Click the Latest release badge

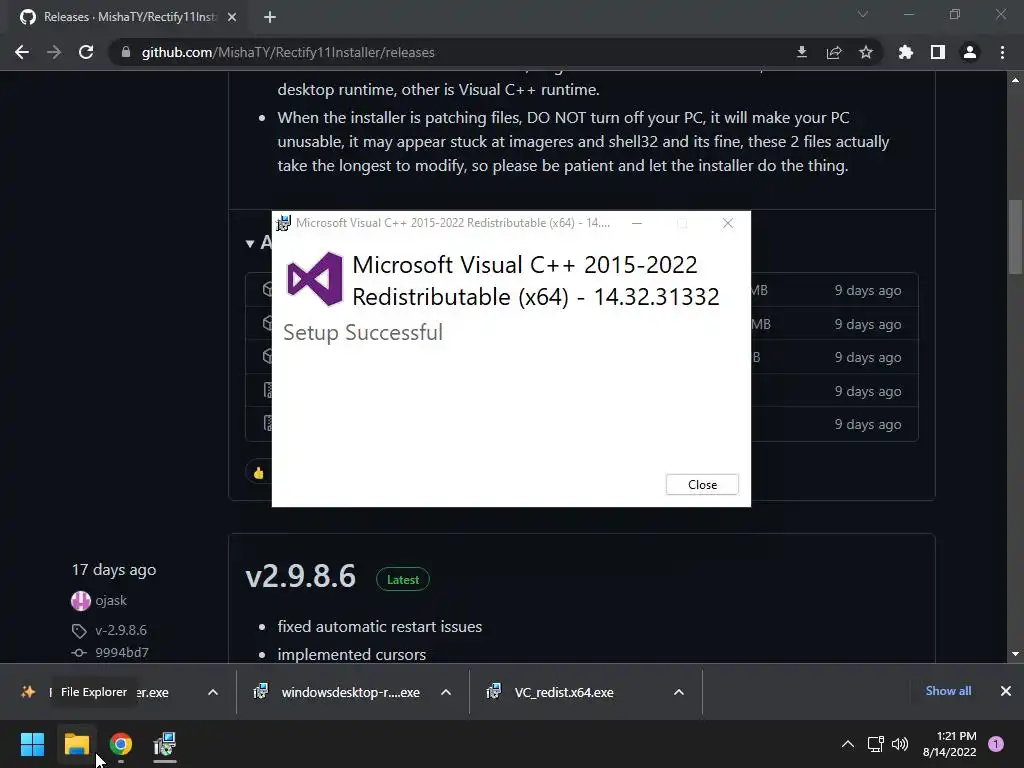click(x=403, y=579)
